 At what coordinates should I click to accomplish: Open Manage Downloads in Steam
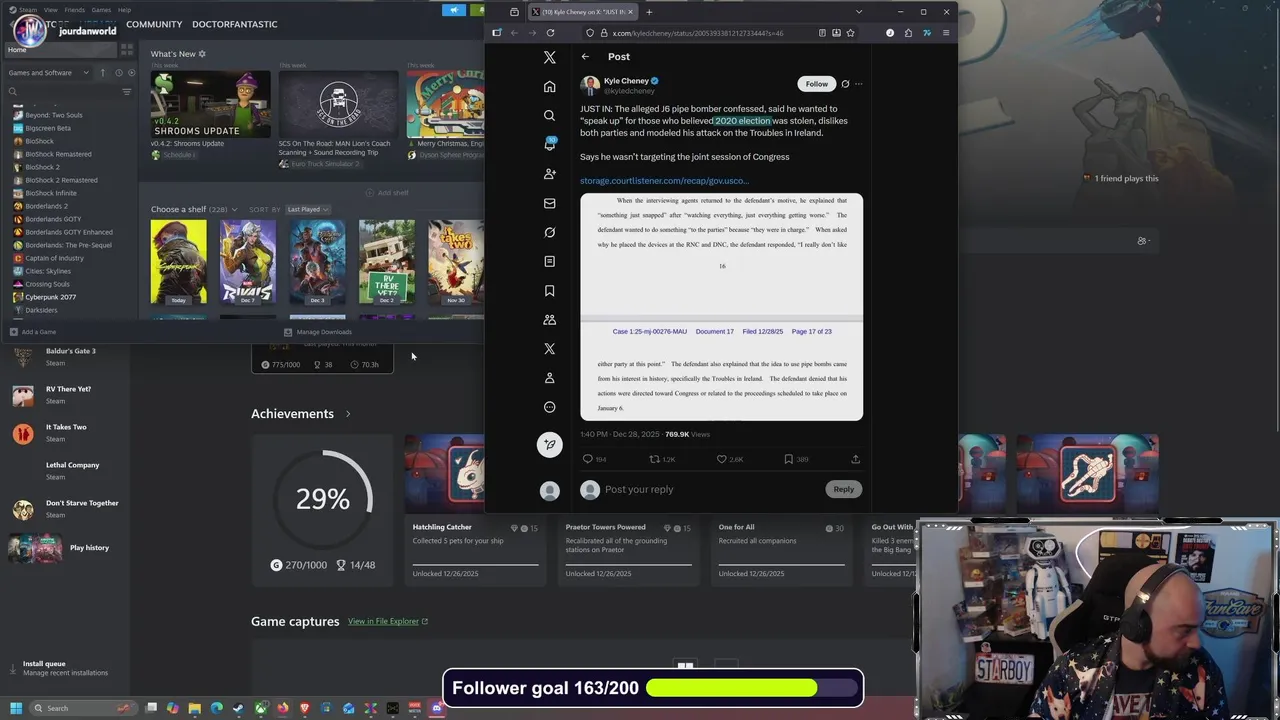[x=318, y=332]
